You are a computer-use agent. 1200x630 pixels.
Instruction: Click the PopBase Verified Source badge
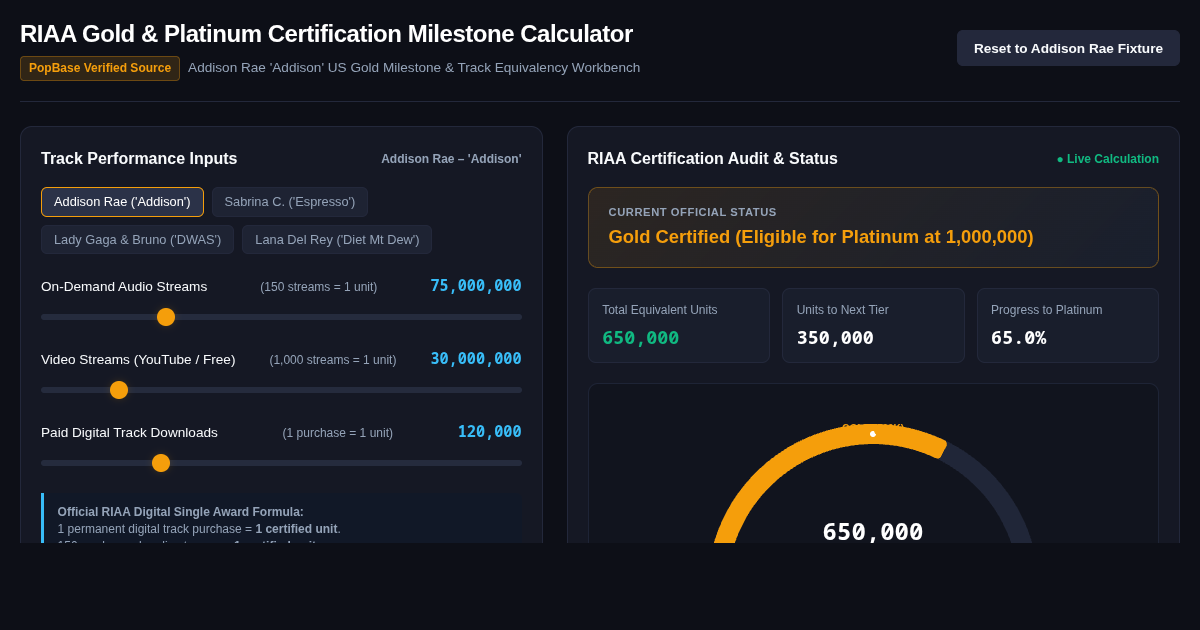tap(100, 68)
